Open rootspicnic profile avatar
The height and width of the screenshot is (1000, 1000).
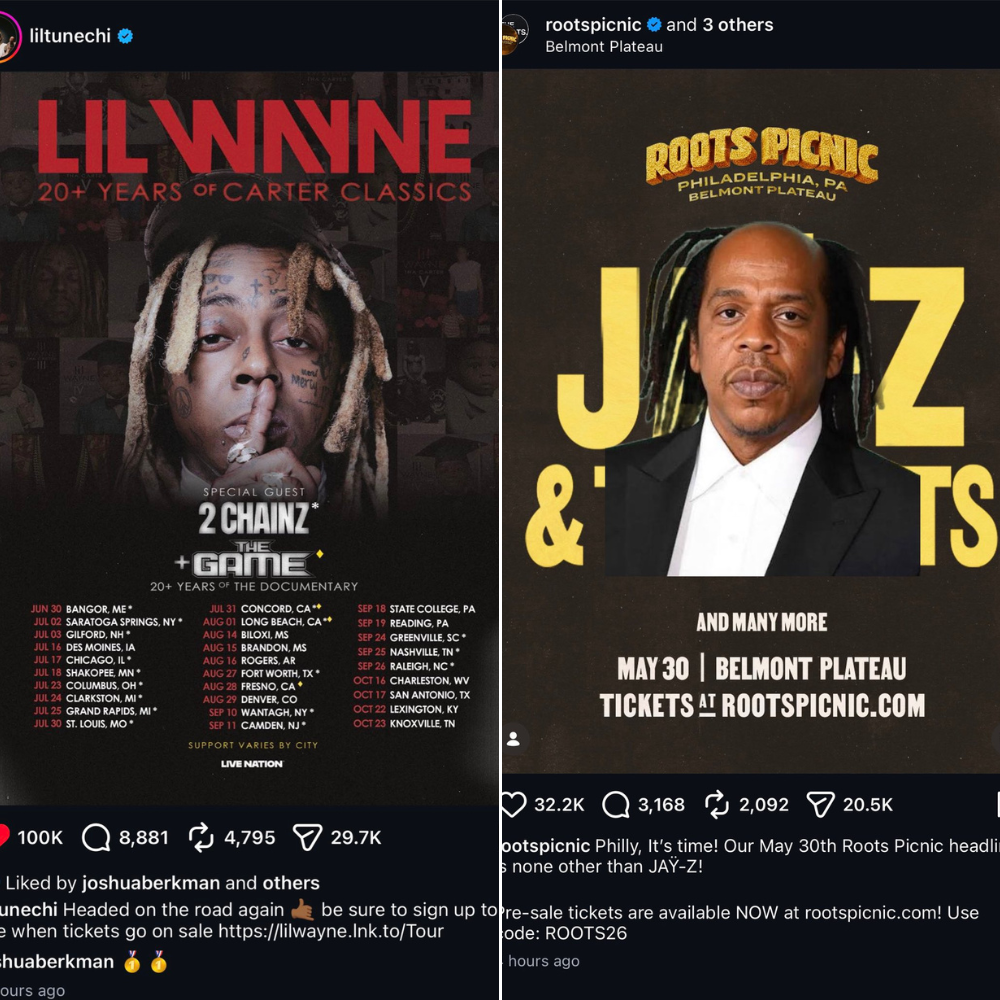[513, 34]
